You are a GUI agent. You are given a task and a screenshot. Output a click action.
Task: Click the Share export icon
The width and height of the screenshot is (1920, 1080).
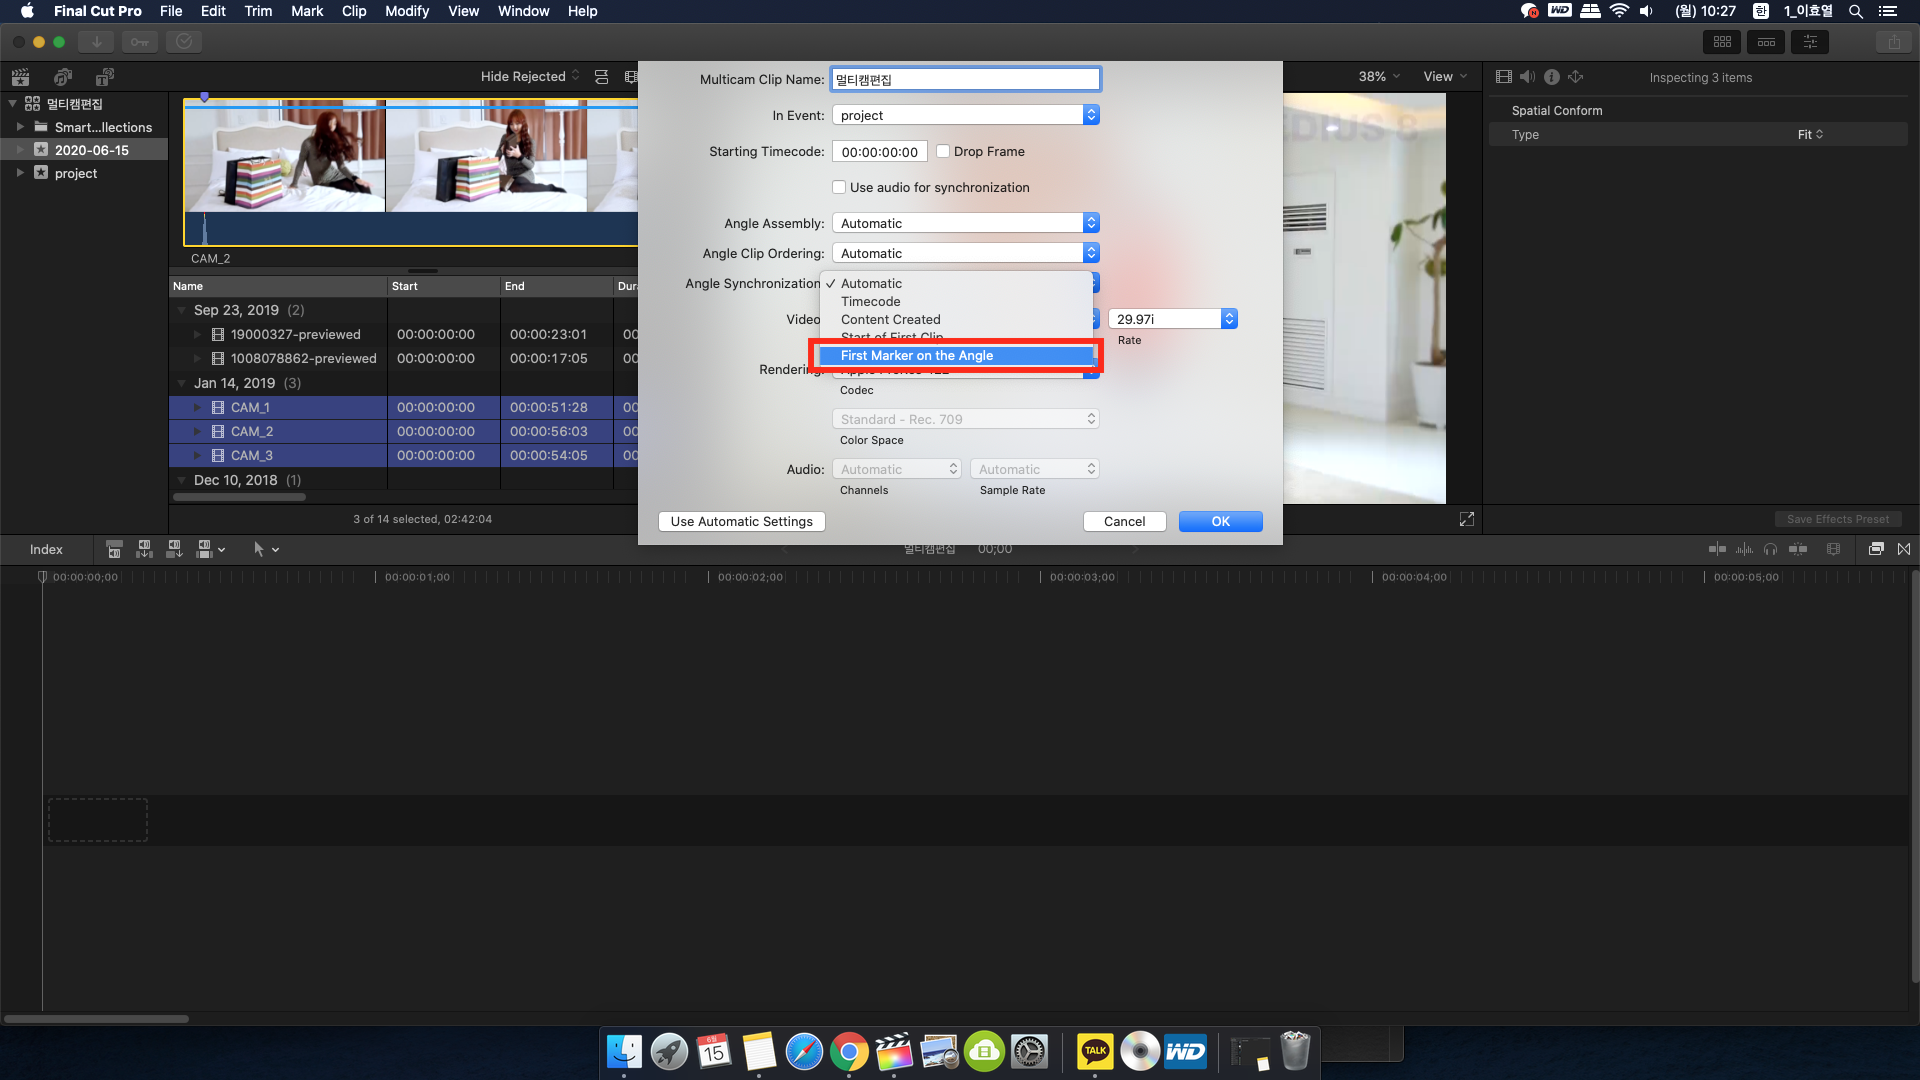(1893, 42)
